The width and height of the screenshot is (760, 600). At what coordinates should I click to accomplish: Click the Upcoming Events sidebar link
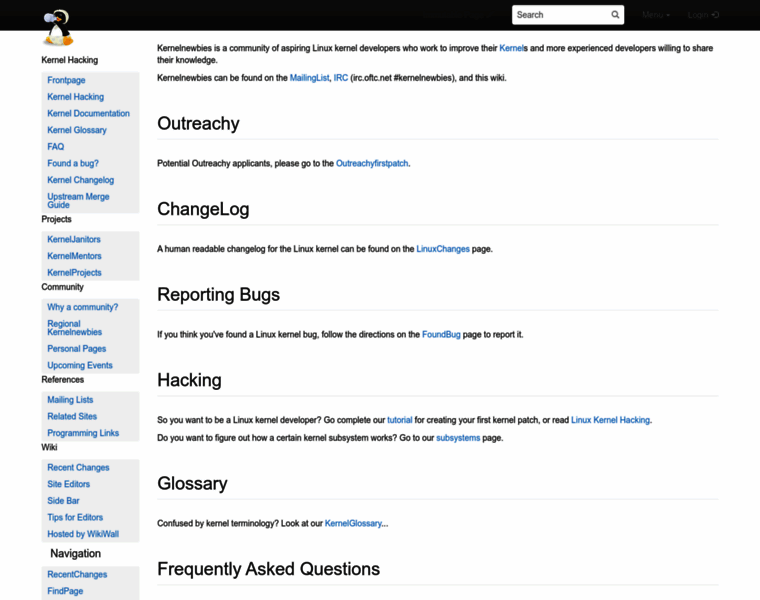(x=80, y=366)
